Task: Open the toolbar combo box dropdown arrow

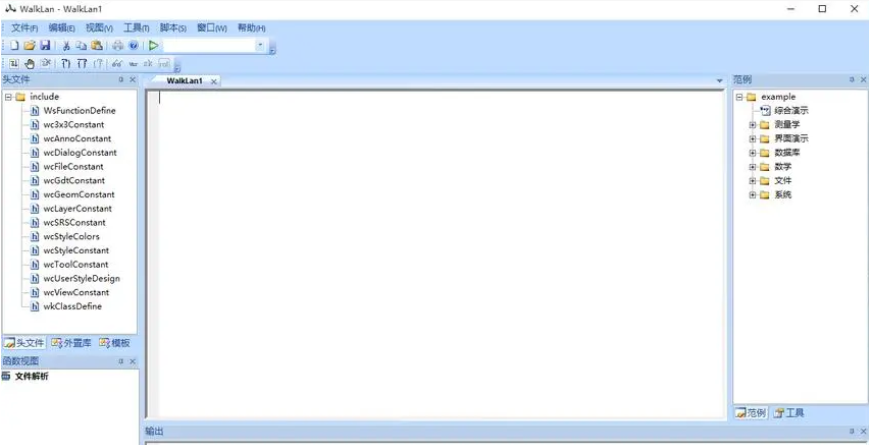Action: tap(260, 45)
